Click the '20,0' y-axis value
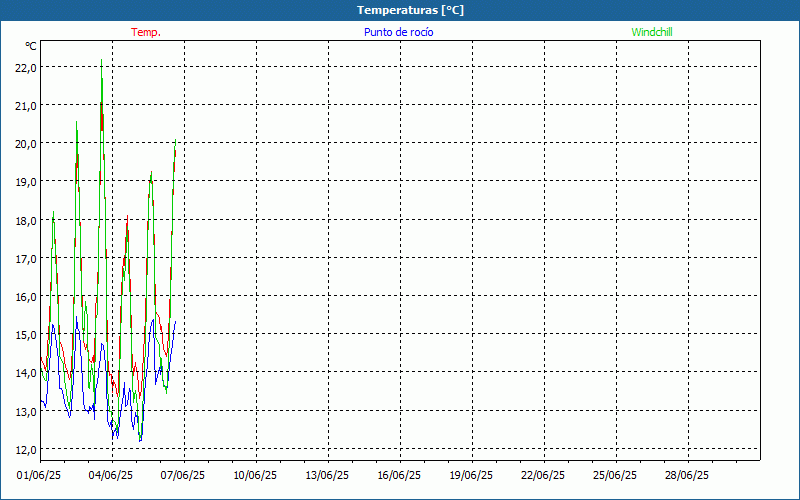Image resolution: width=800 pixels, height=500 pixels. 26,144
